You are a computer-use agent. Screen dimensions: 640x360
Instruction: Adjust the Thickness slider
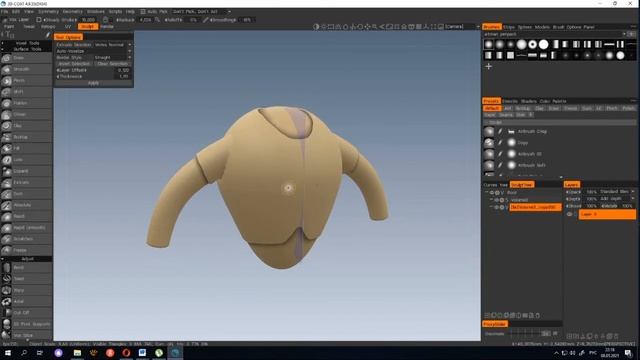coord(93,76)
